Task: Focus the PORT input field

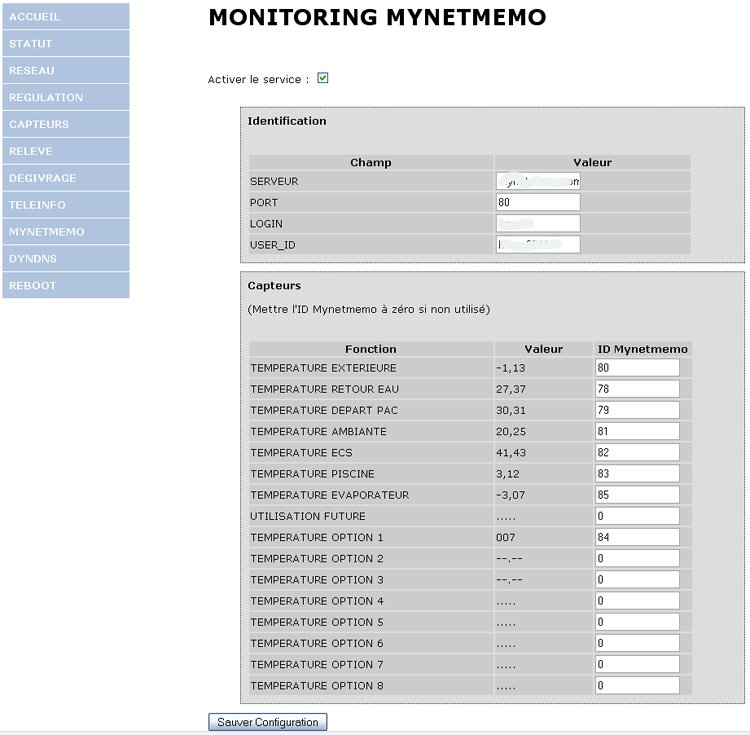Action: point(538,202)
